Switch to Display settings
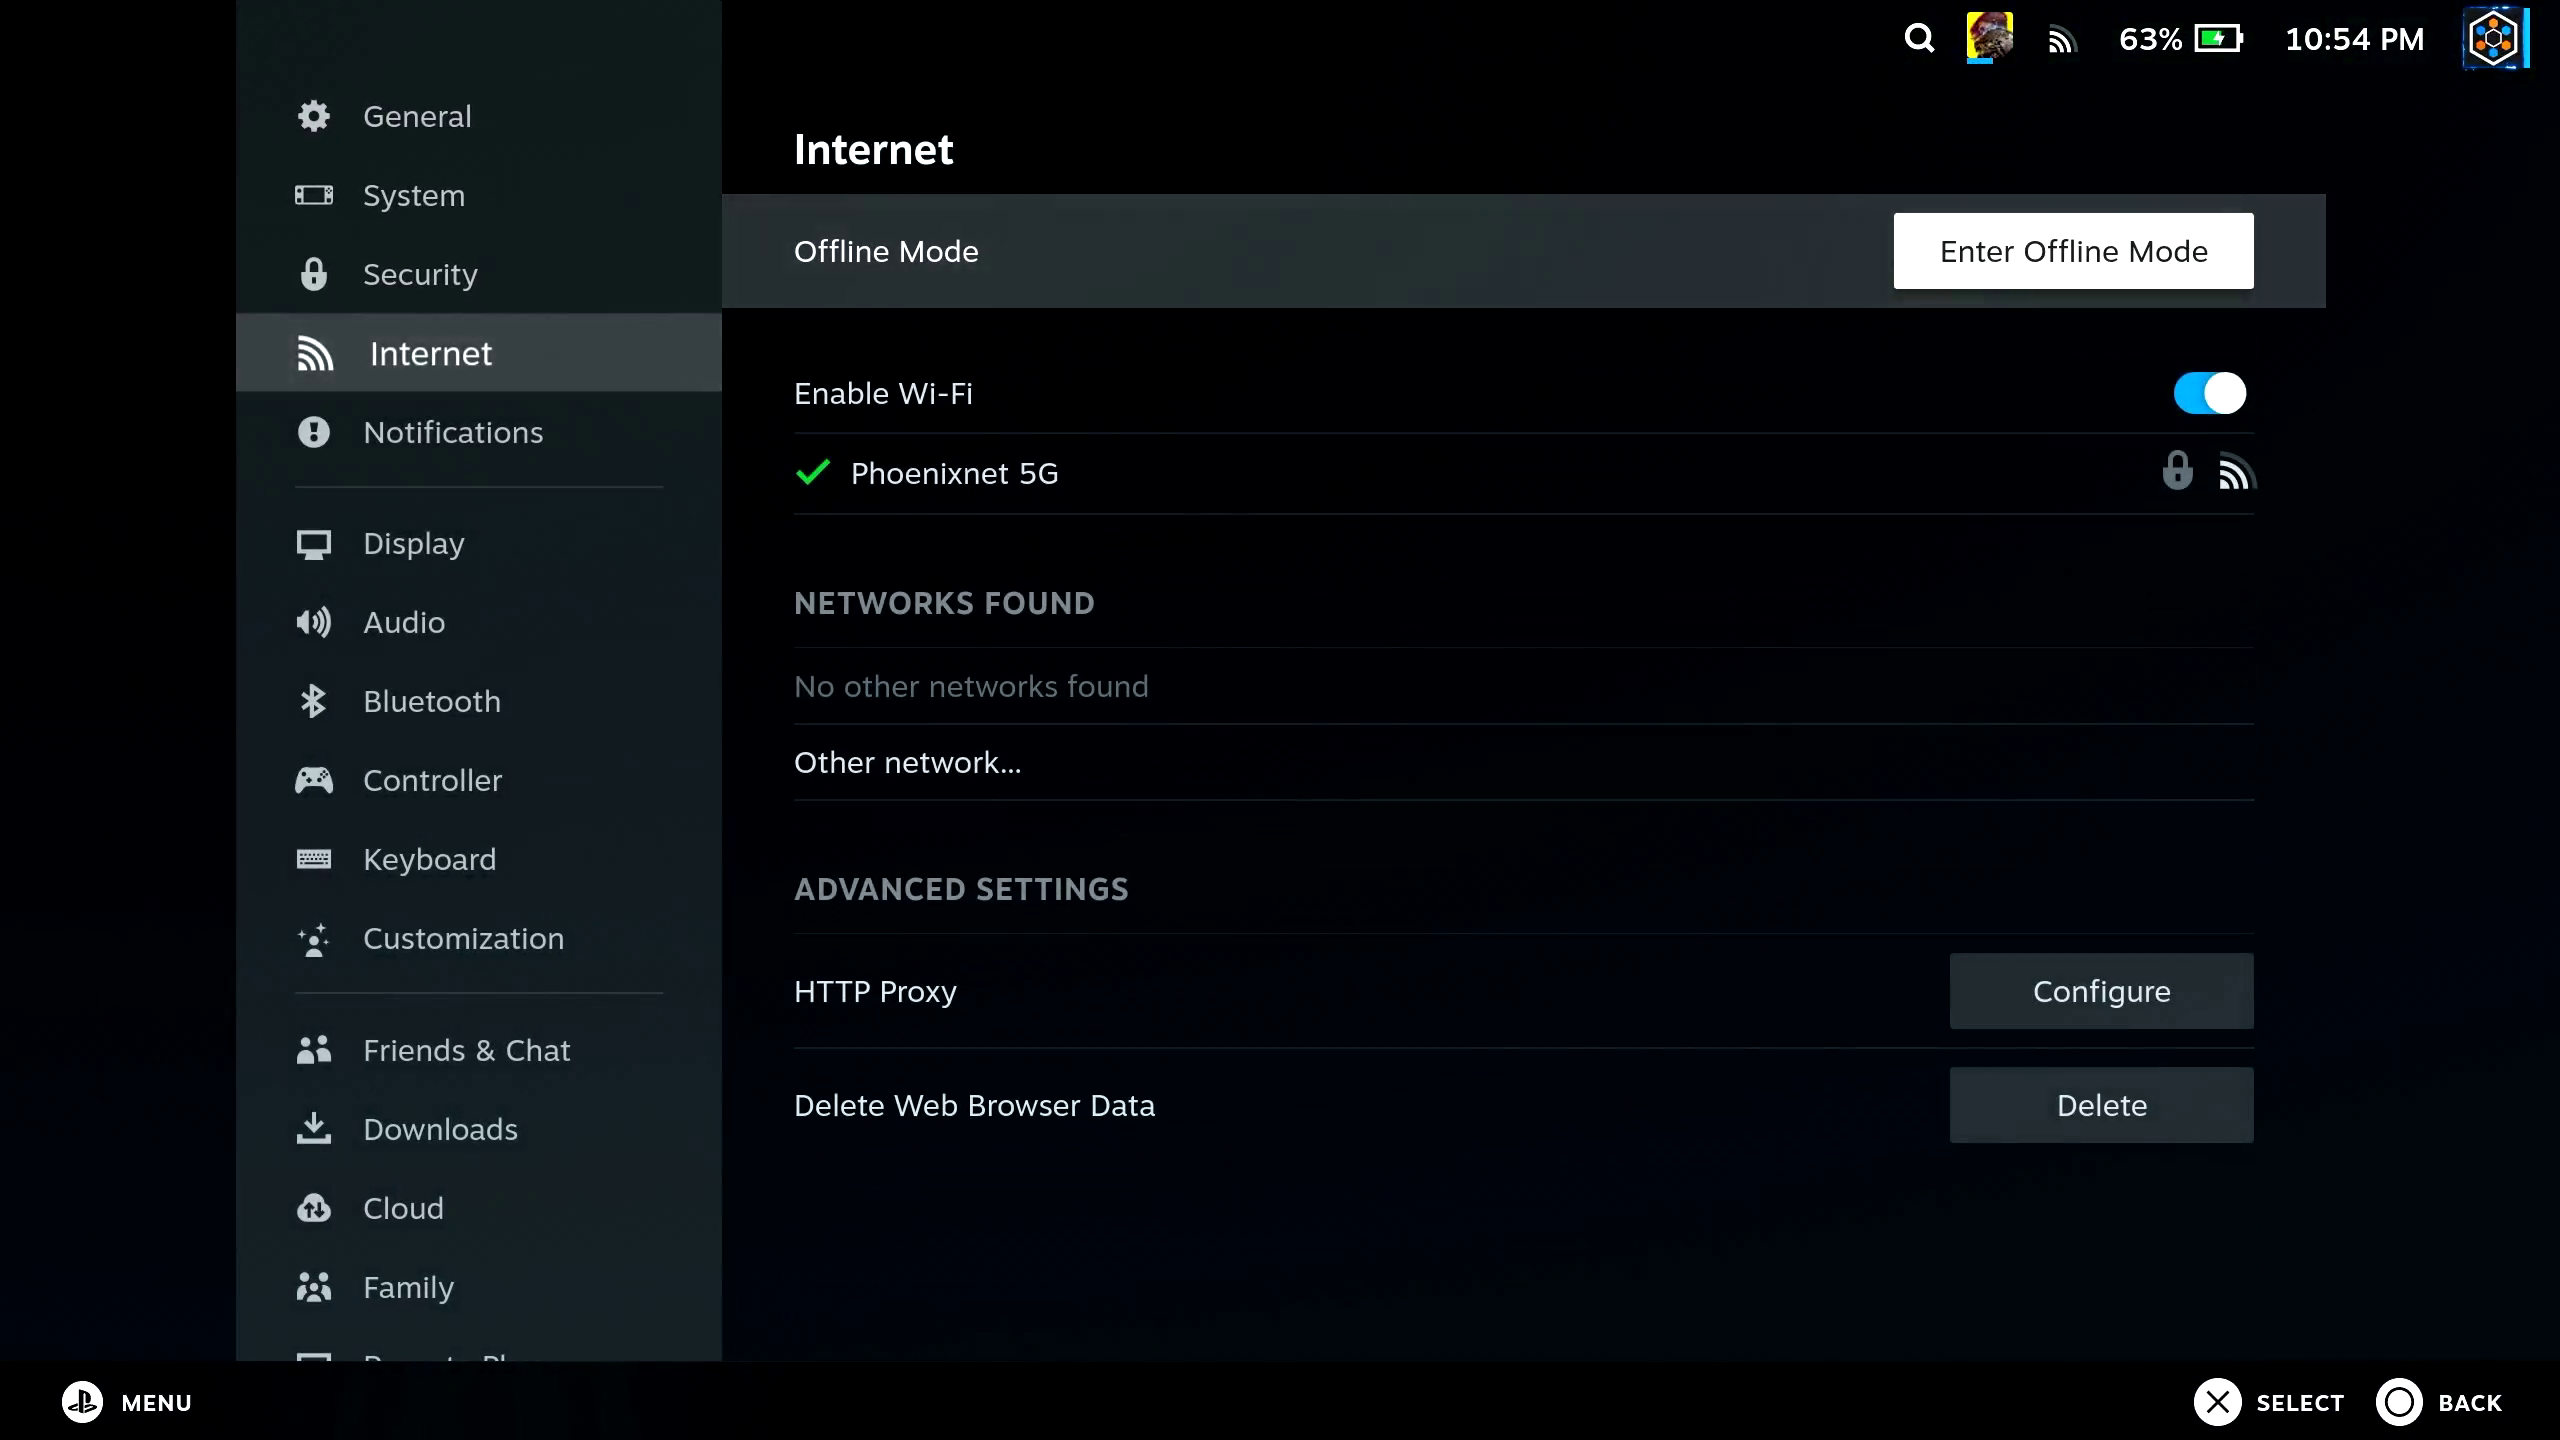 (x=413, y=543)
